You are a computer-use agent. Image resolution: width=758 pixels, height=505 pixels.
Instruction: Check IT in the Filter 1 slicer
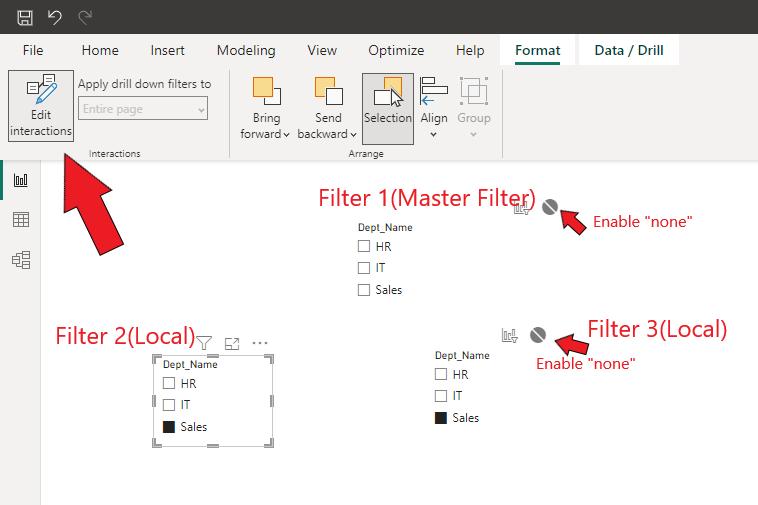pos(364,268)
